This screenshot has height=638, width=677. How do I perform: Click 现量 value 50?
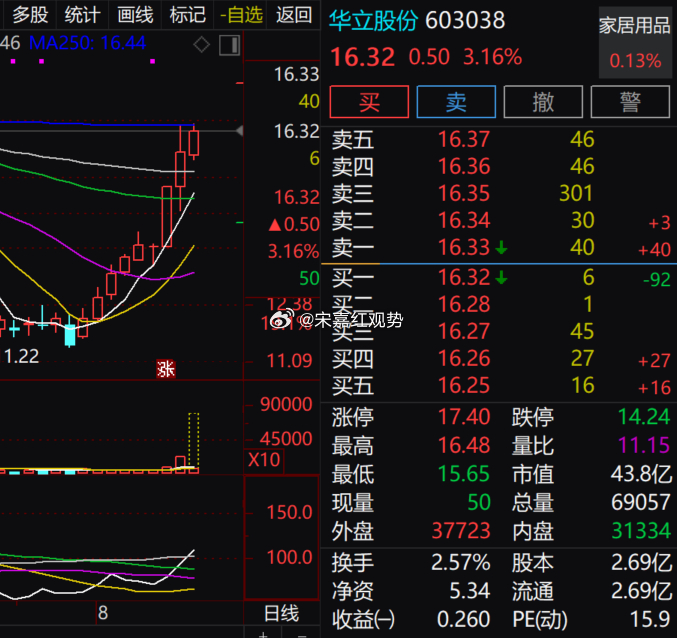pyautogui.click(x=479, y=502)
